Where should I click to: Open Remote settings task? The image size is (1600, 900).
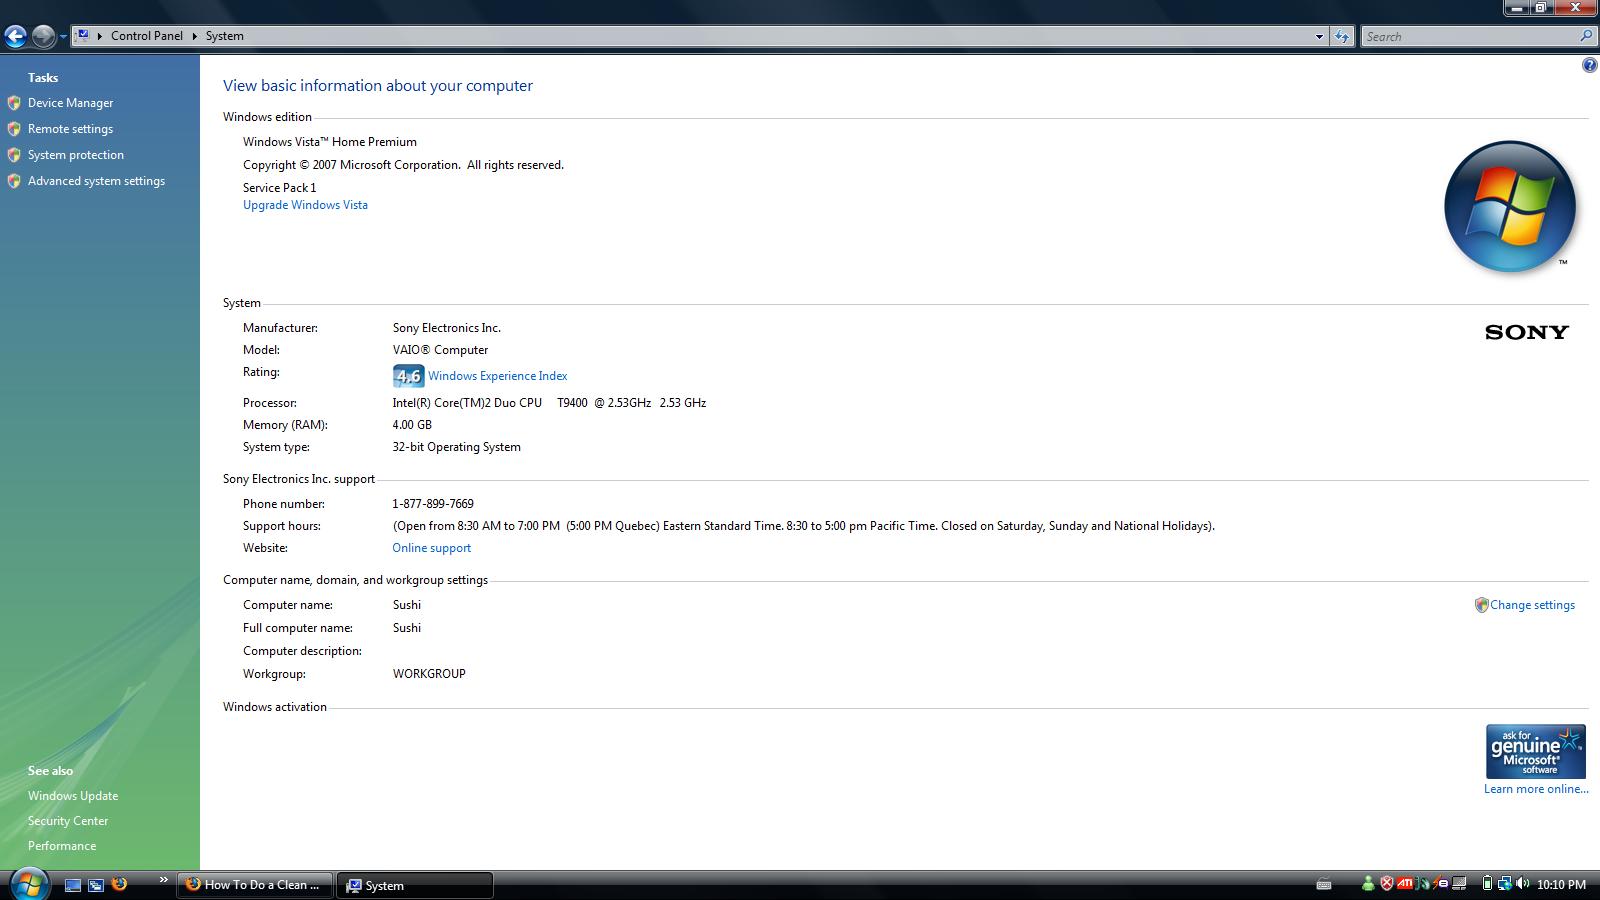[70, 129]
